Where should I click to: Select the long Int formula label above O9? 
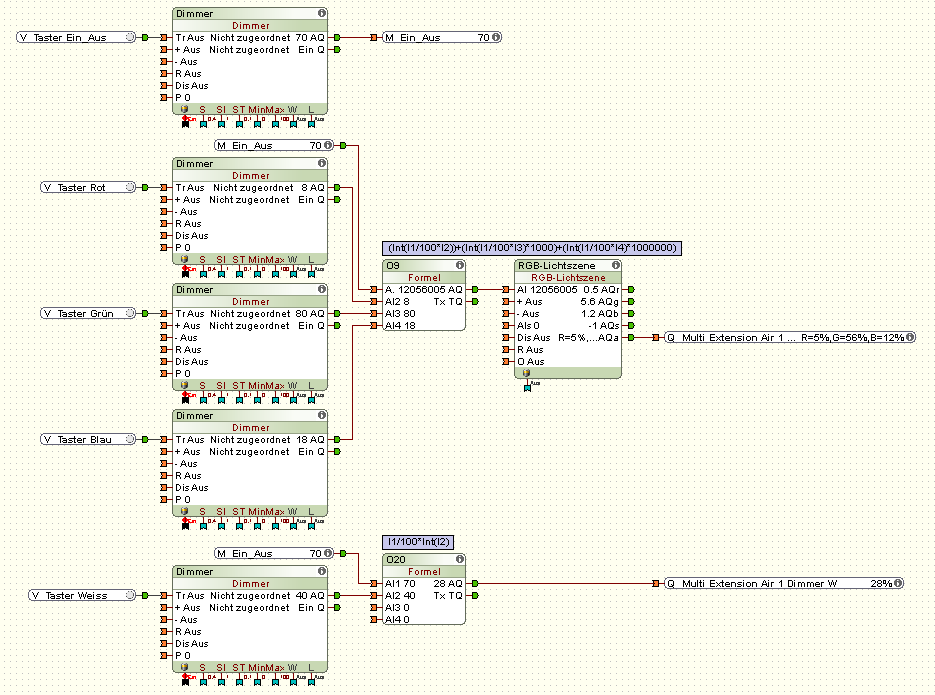pos(531,247)
